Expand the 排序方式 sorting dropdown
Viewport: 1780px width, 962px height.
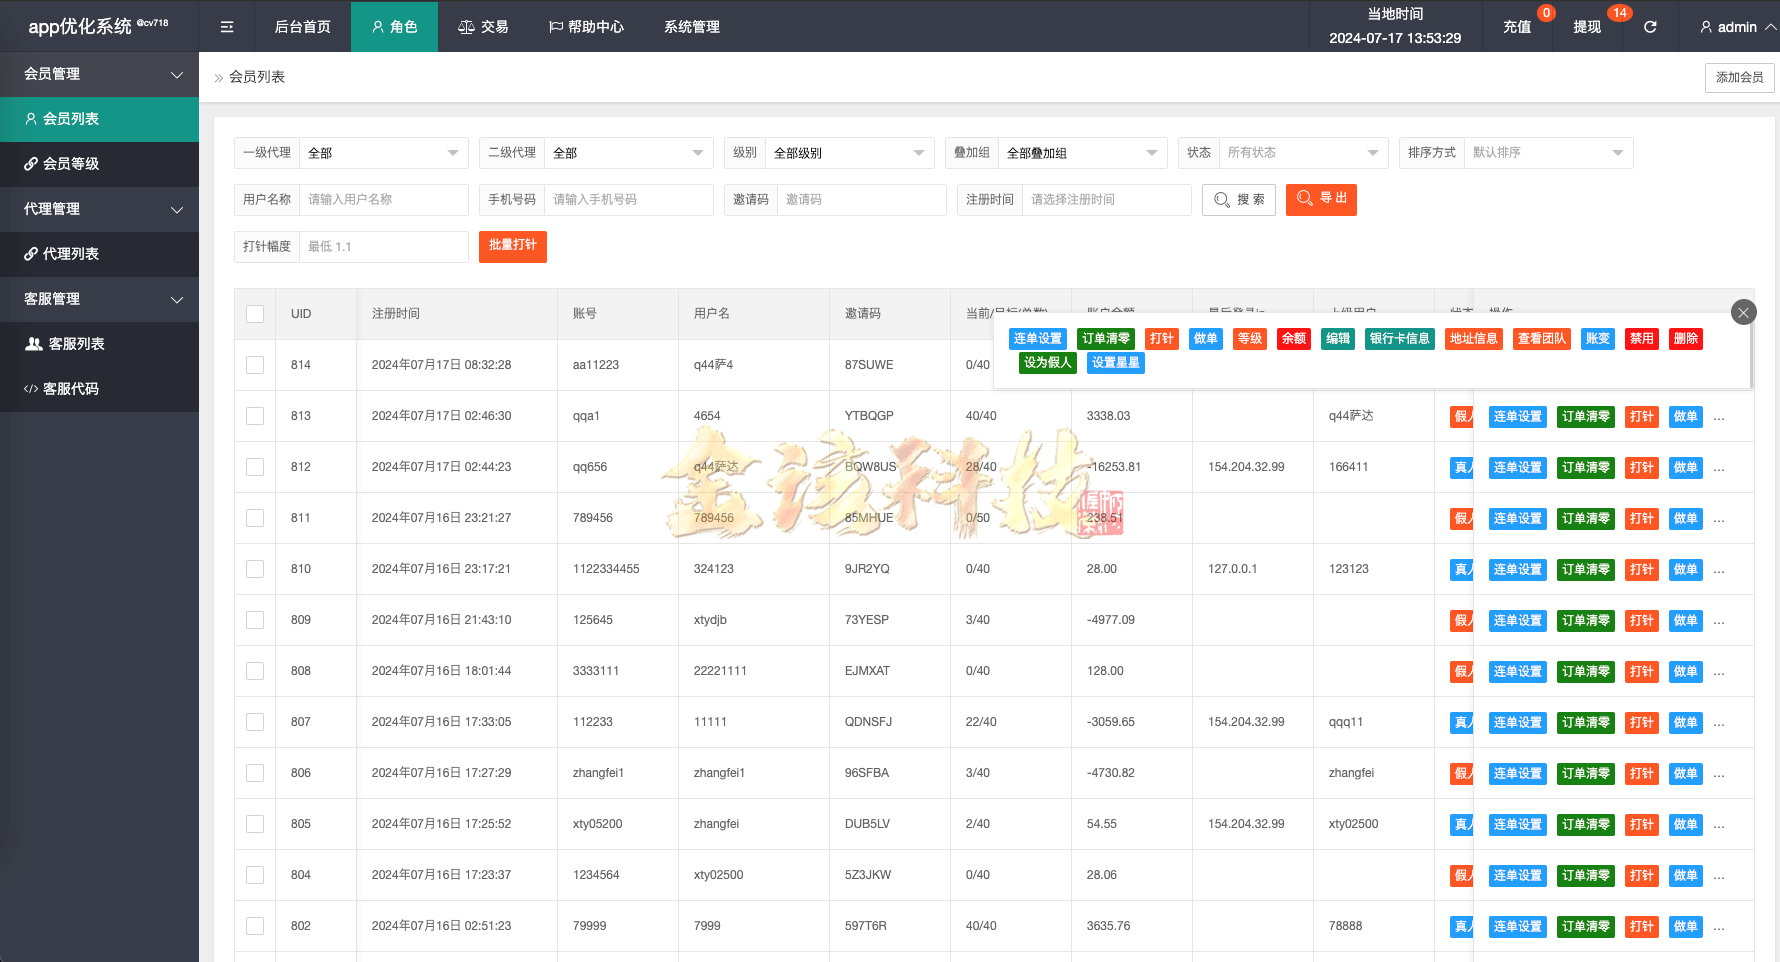pyautogui.click(x=1548, y=152)
